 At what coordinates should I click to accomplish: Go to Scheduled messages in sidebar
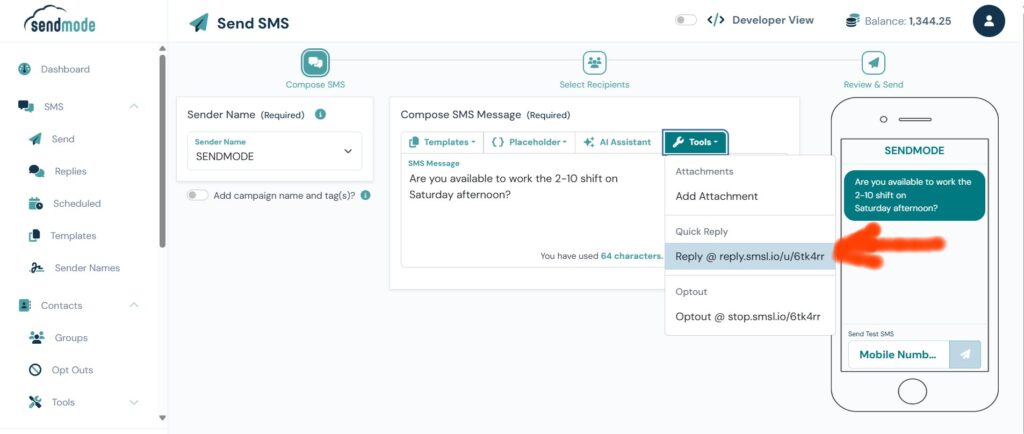[77, 204]
